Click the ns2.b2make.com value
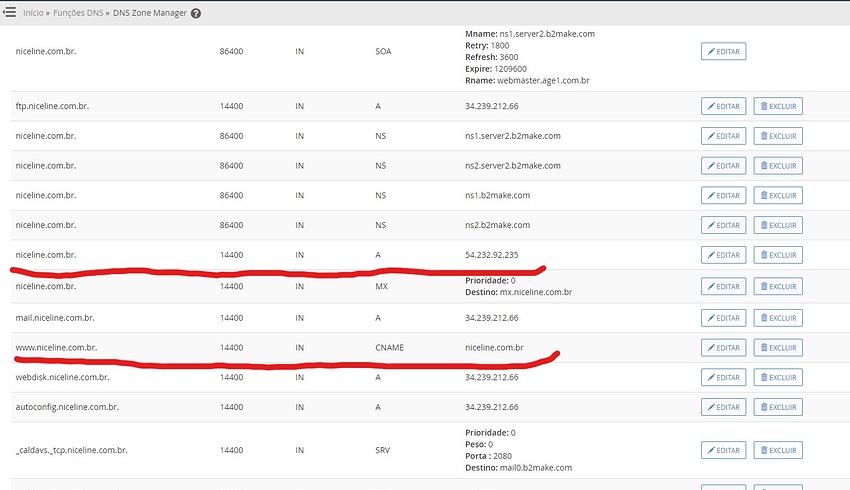The image size is (850, 490). [x=498, y=225]
